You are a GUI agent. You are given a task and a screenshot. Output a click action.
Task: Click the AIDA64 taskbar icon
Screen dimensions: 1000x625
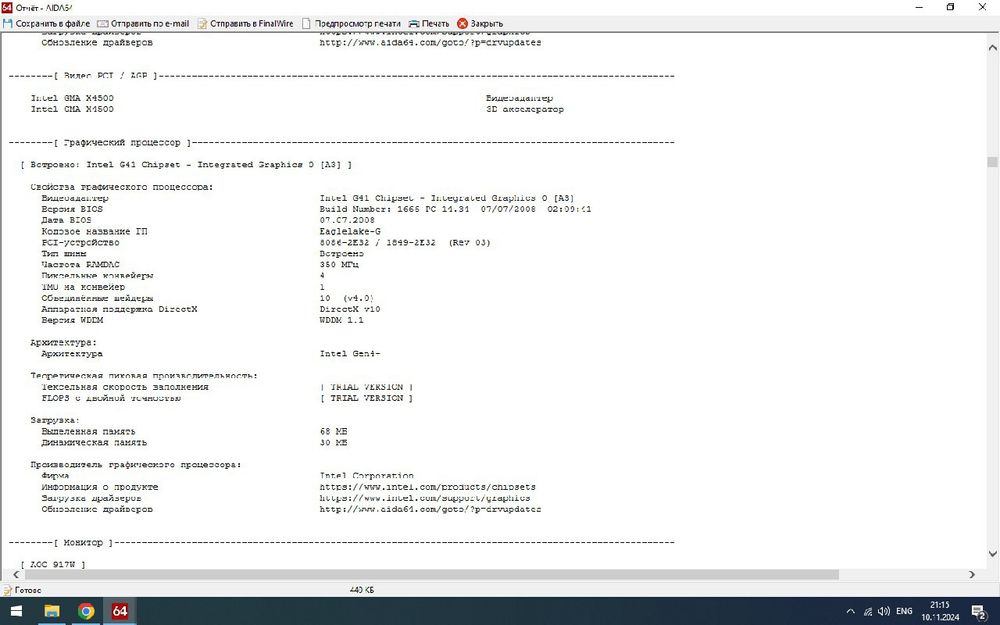(120, 611)
